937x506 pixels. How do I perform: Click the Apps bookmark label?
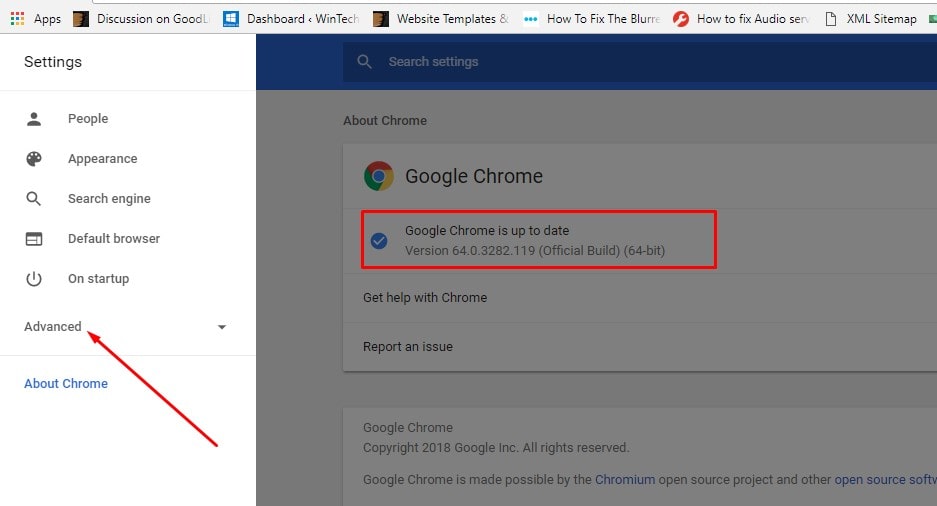pyautogui.click(x=47, y=19)
